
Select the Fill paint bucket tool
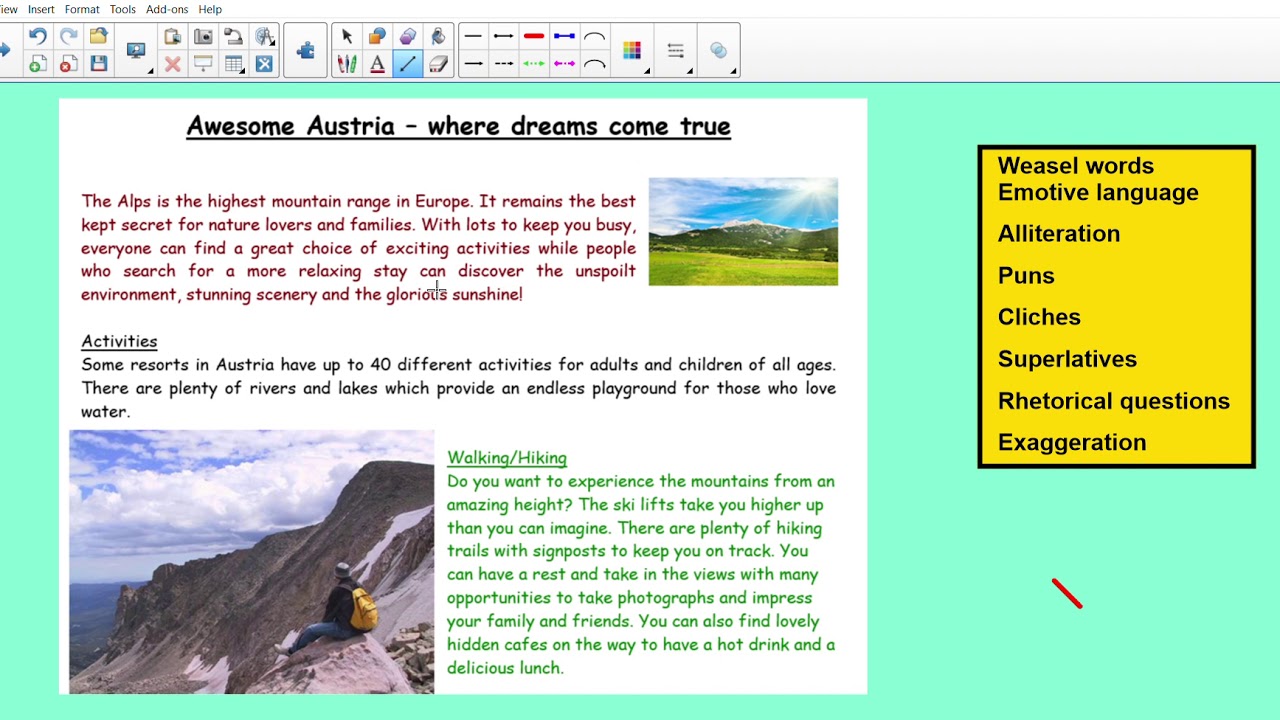click(438, 37)
